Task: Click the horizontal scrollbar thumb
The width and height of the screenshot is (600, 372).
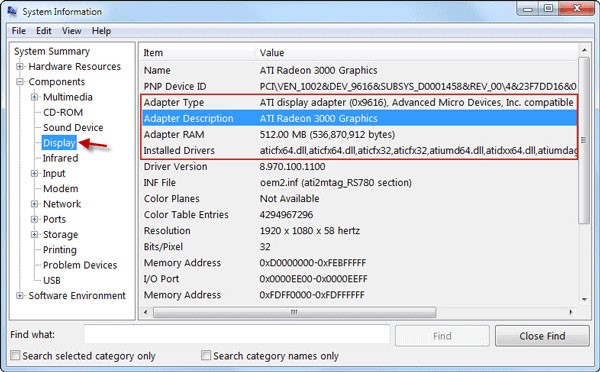Action: coord(294,312)
